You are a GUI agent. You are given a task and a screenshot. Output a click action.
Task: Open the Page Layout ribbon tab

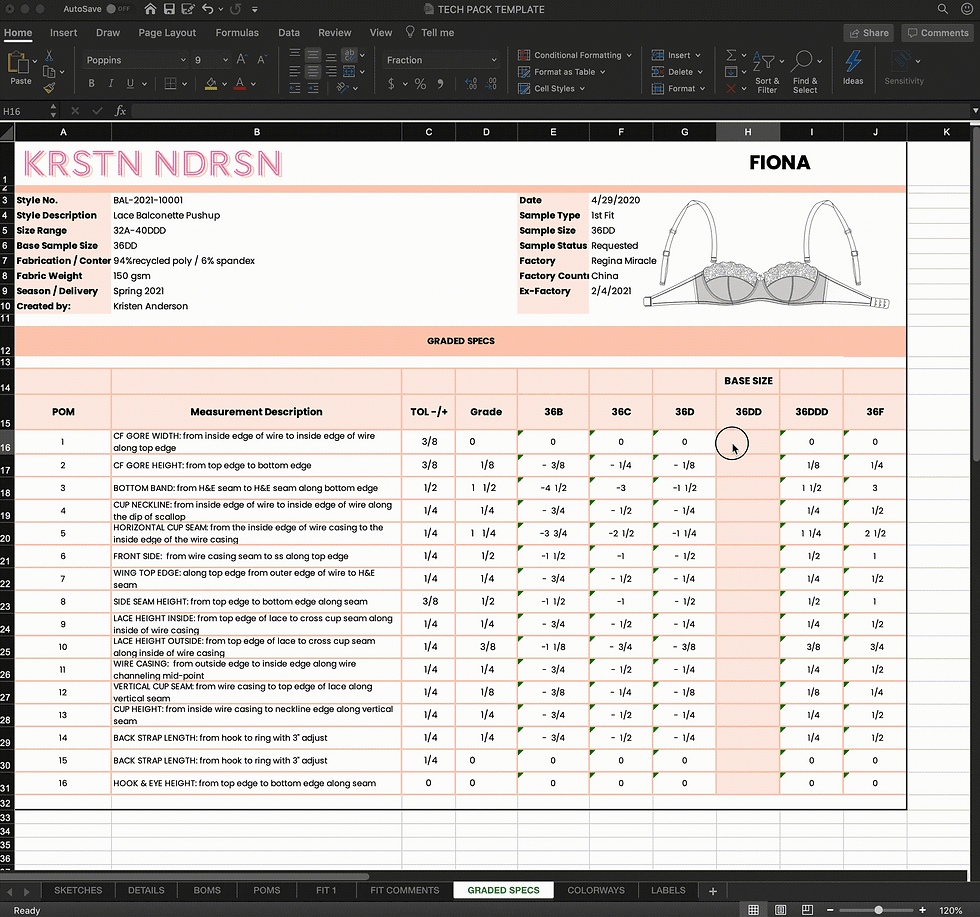point(167,33)
